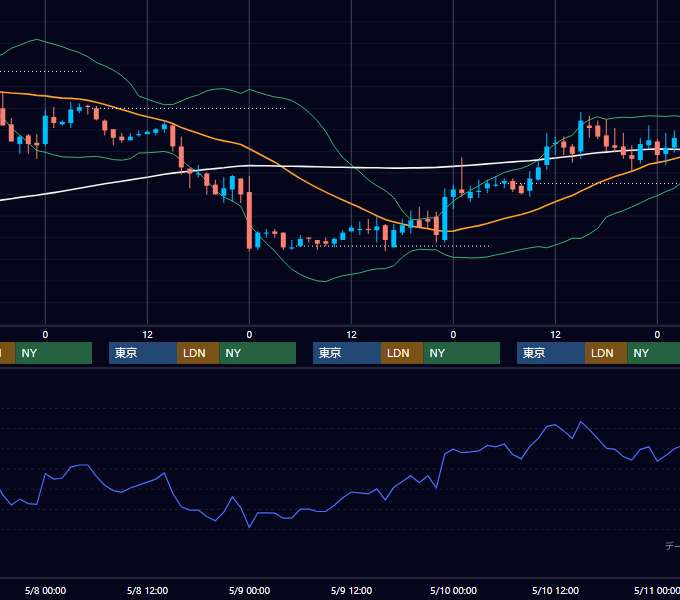This screenshot has width=680, height=600.
Task: Click the 東京 session block on 5/9
Action: [347, 353]
